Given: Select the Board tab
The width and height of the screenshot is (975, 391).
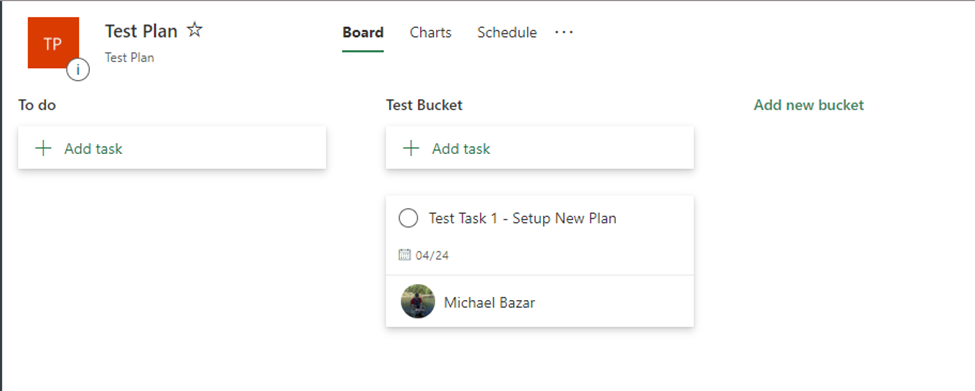Looking at the screenshot, I should (x=363, y=32).
